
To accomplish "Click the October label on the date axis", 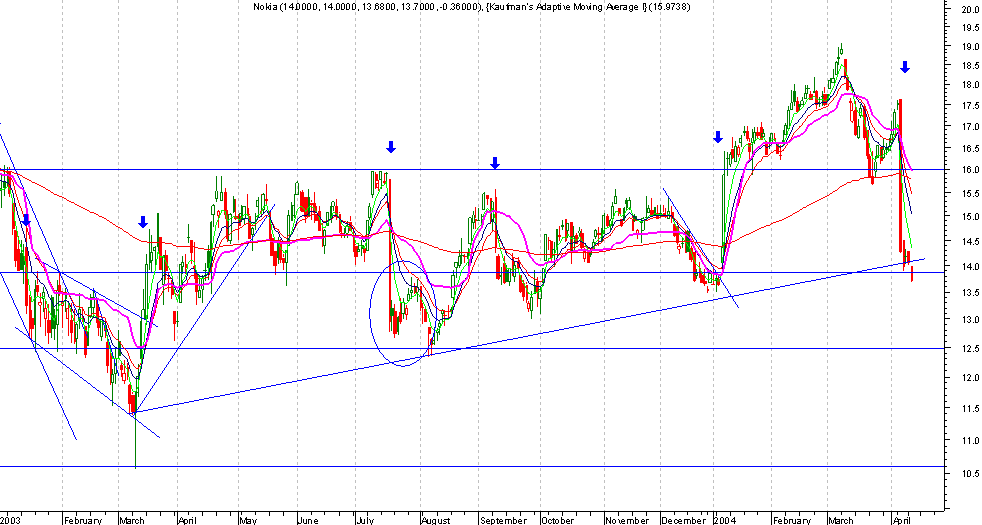I will (x=557, y=520).
